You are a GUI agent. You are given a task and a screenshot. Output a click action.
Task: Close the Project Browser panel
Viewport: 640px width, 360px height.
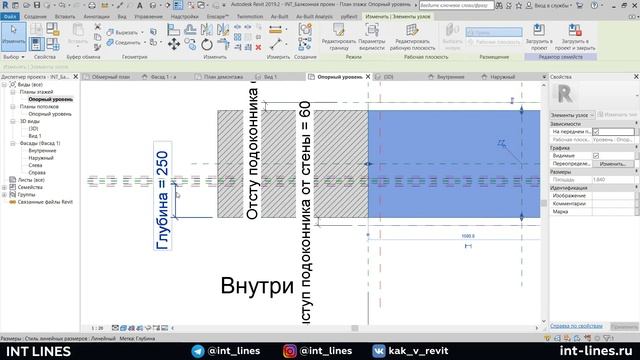(x=76, y=77)
